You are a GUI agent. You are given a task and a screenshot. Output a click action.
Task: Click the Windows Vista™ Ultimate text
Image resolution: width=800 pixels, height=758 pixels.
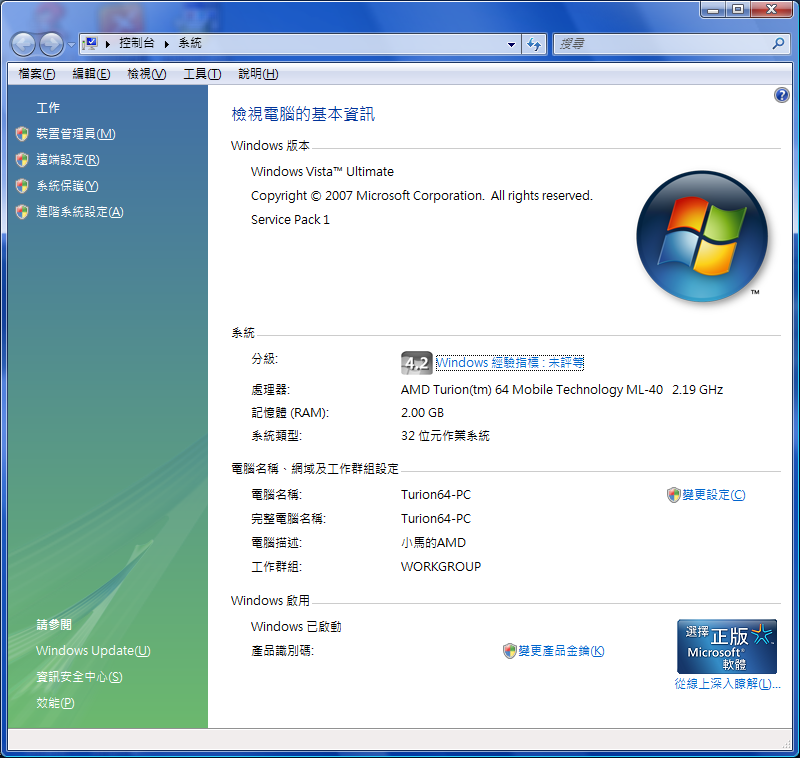pos(322,172)
